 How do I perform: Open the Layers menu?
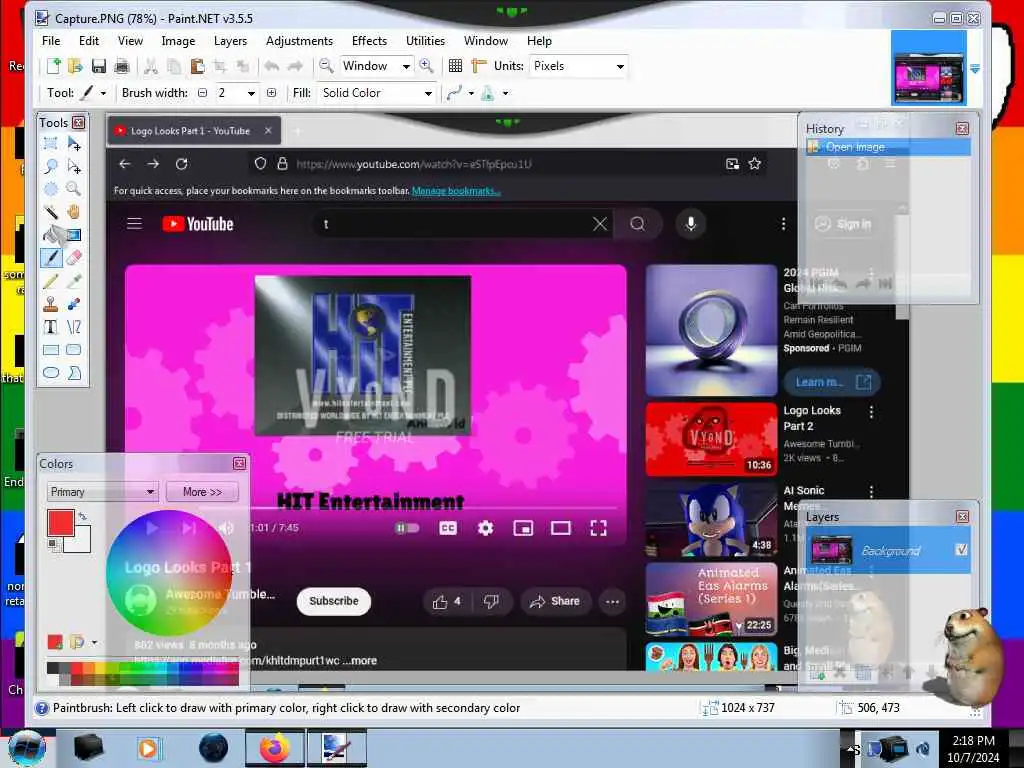coord(231,40)
